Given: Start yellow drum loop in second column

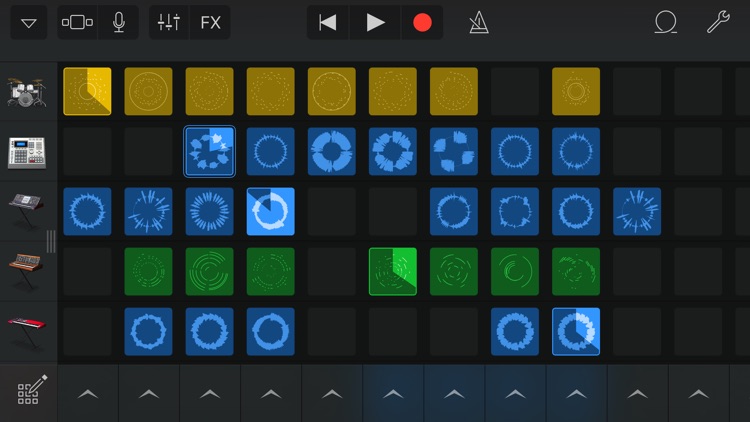Looking at the screenshot, I should [x=148, y=91].
